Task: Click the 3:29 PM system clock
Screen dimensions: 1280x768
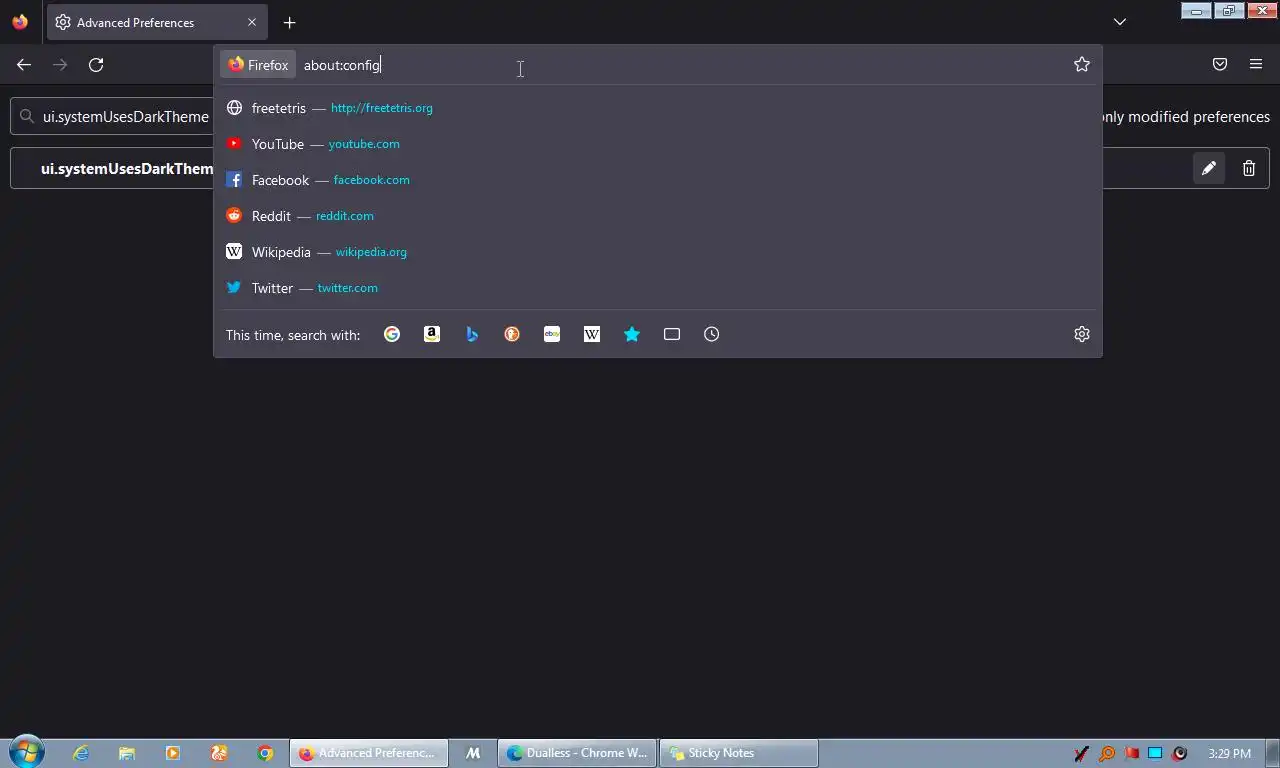Action: 1229,753
